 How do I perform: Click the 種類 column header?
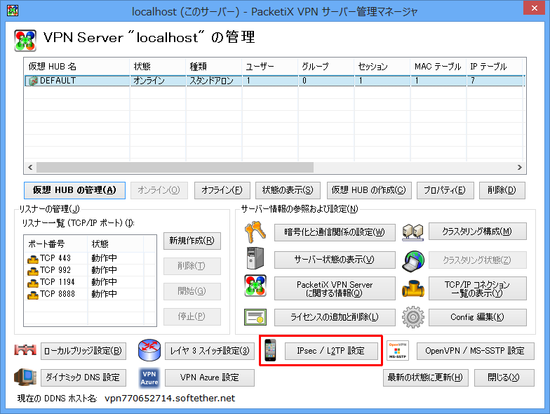pos(214,66)
